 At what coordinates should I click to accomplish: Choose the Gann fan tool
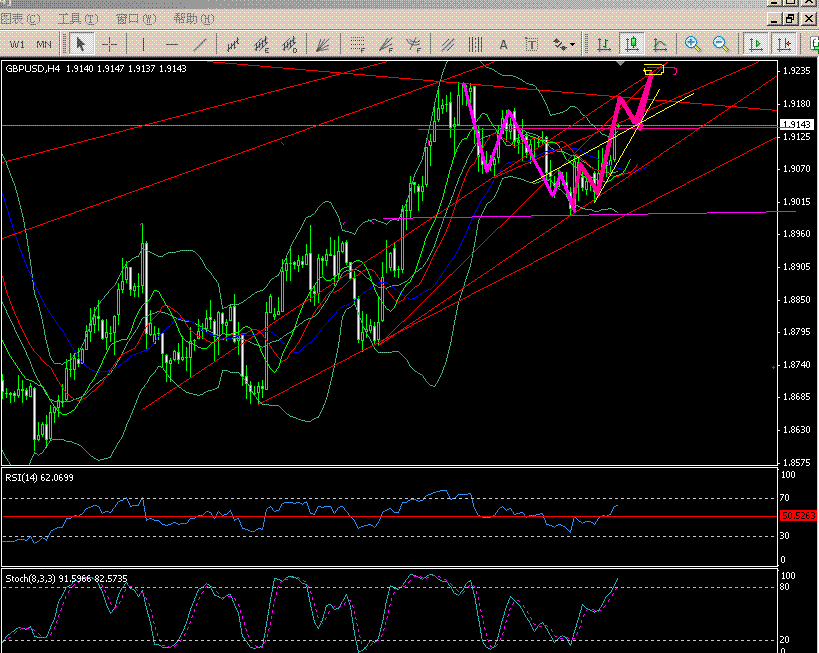click(x=322, y=44)
